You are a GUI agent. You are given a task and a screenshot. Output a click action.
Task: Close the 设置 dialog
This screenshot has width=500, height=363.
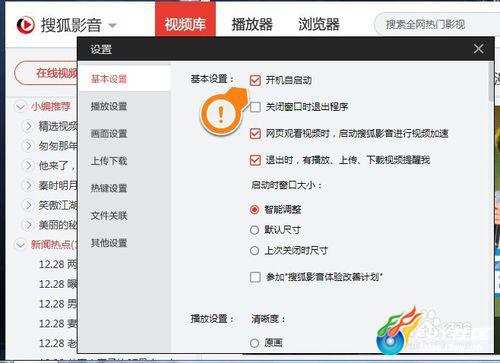point(478,49)
